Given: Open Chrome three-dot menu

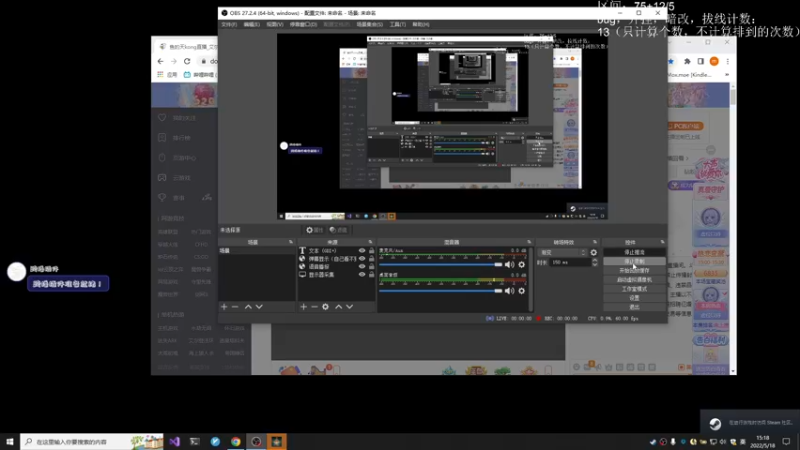Looking at the screenshot, I should pyautogui.click(x=728, y=61).
